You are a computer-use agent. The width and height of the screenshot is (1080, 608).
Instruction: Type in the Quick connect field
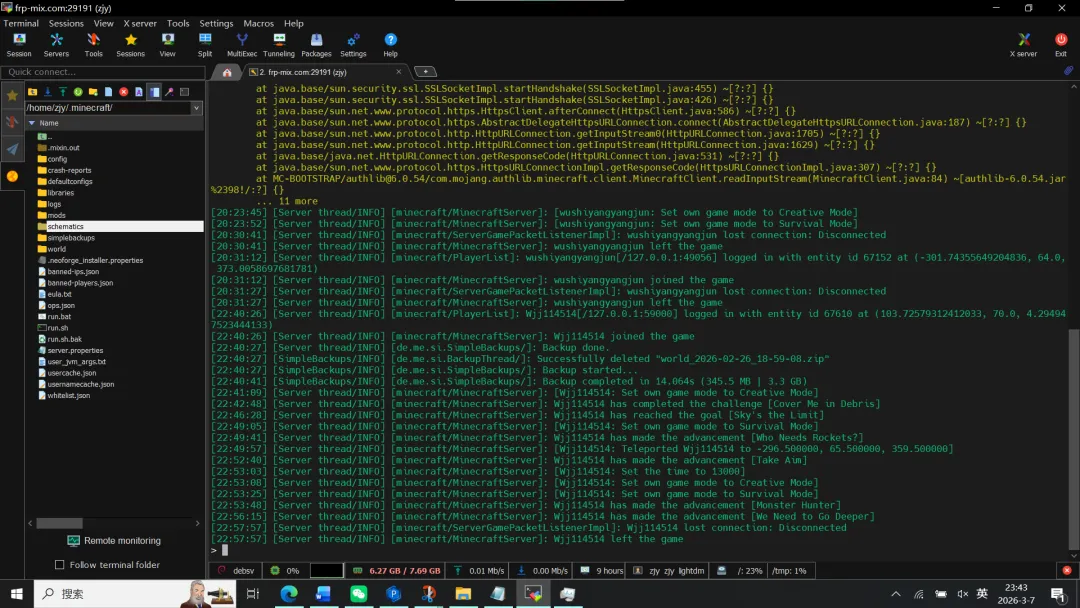[100, 72]
